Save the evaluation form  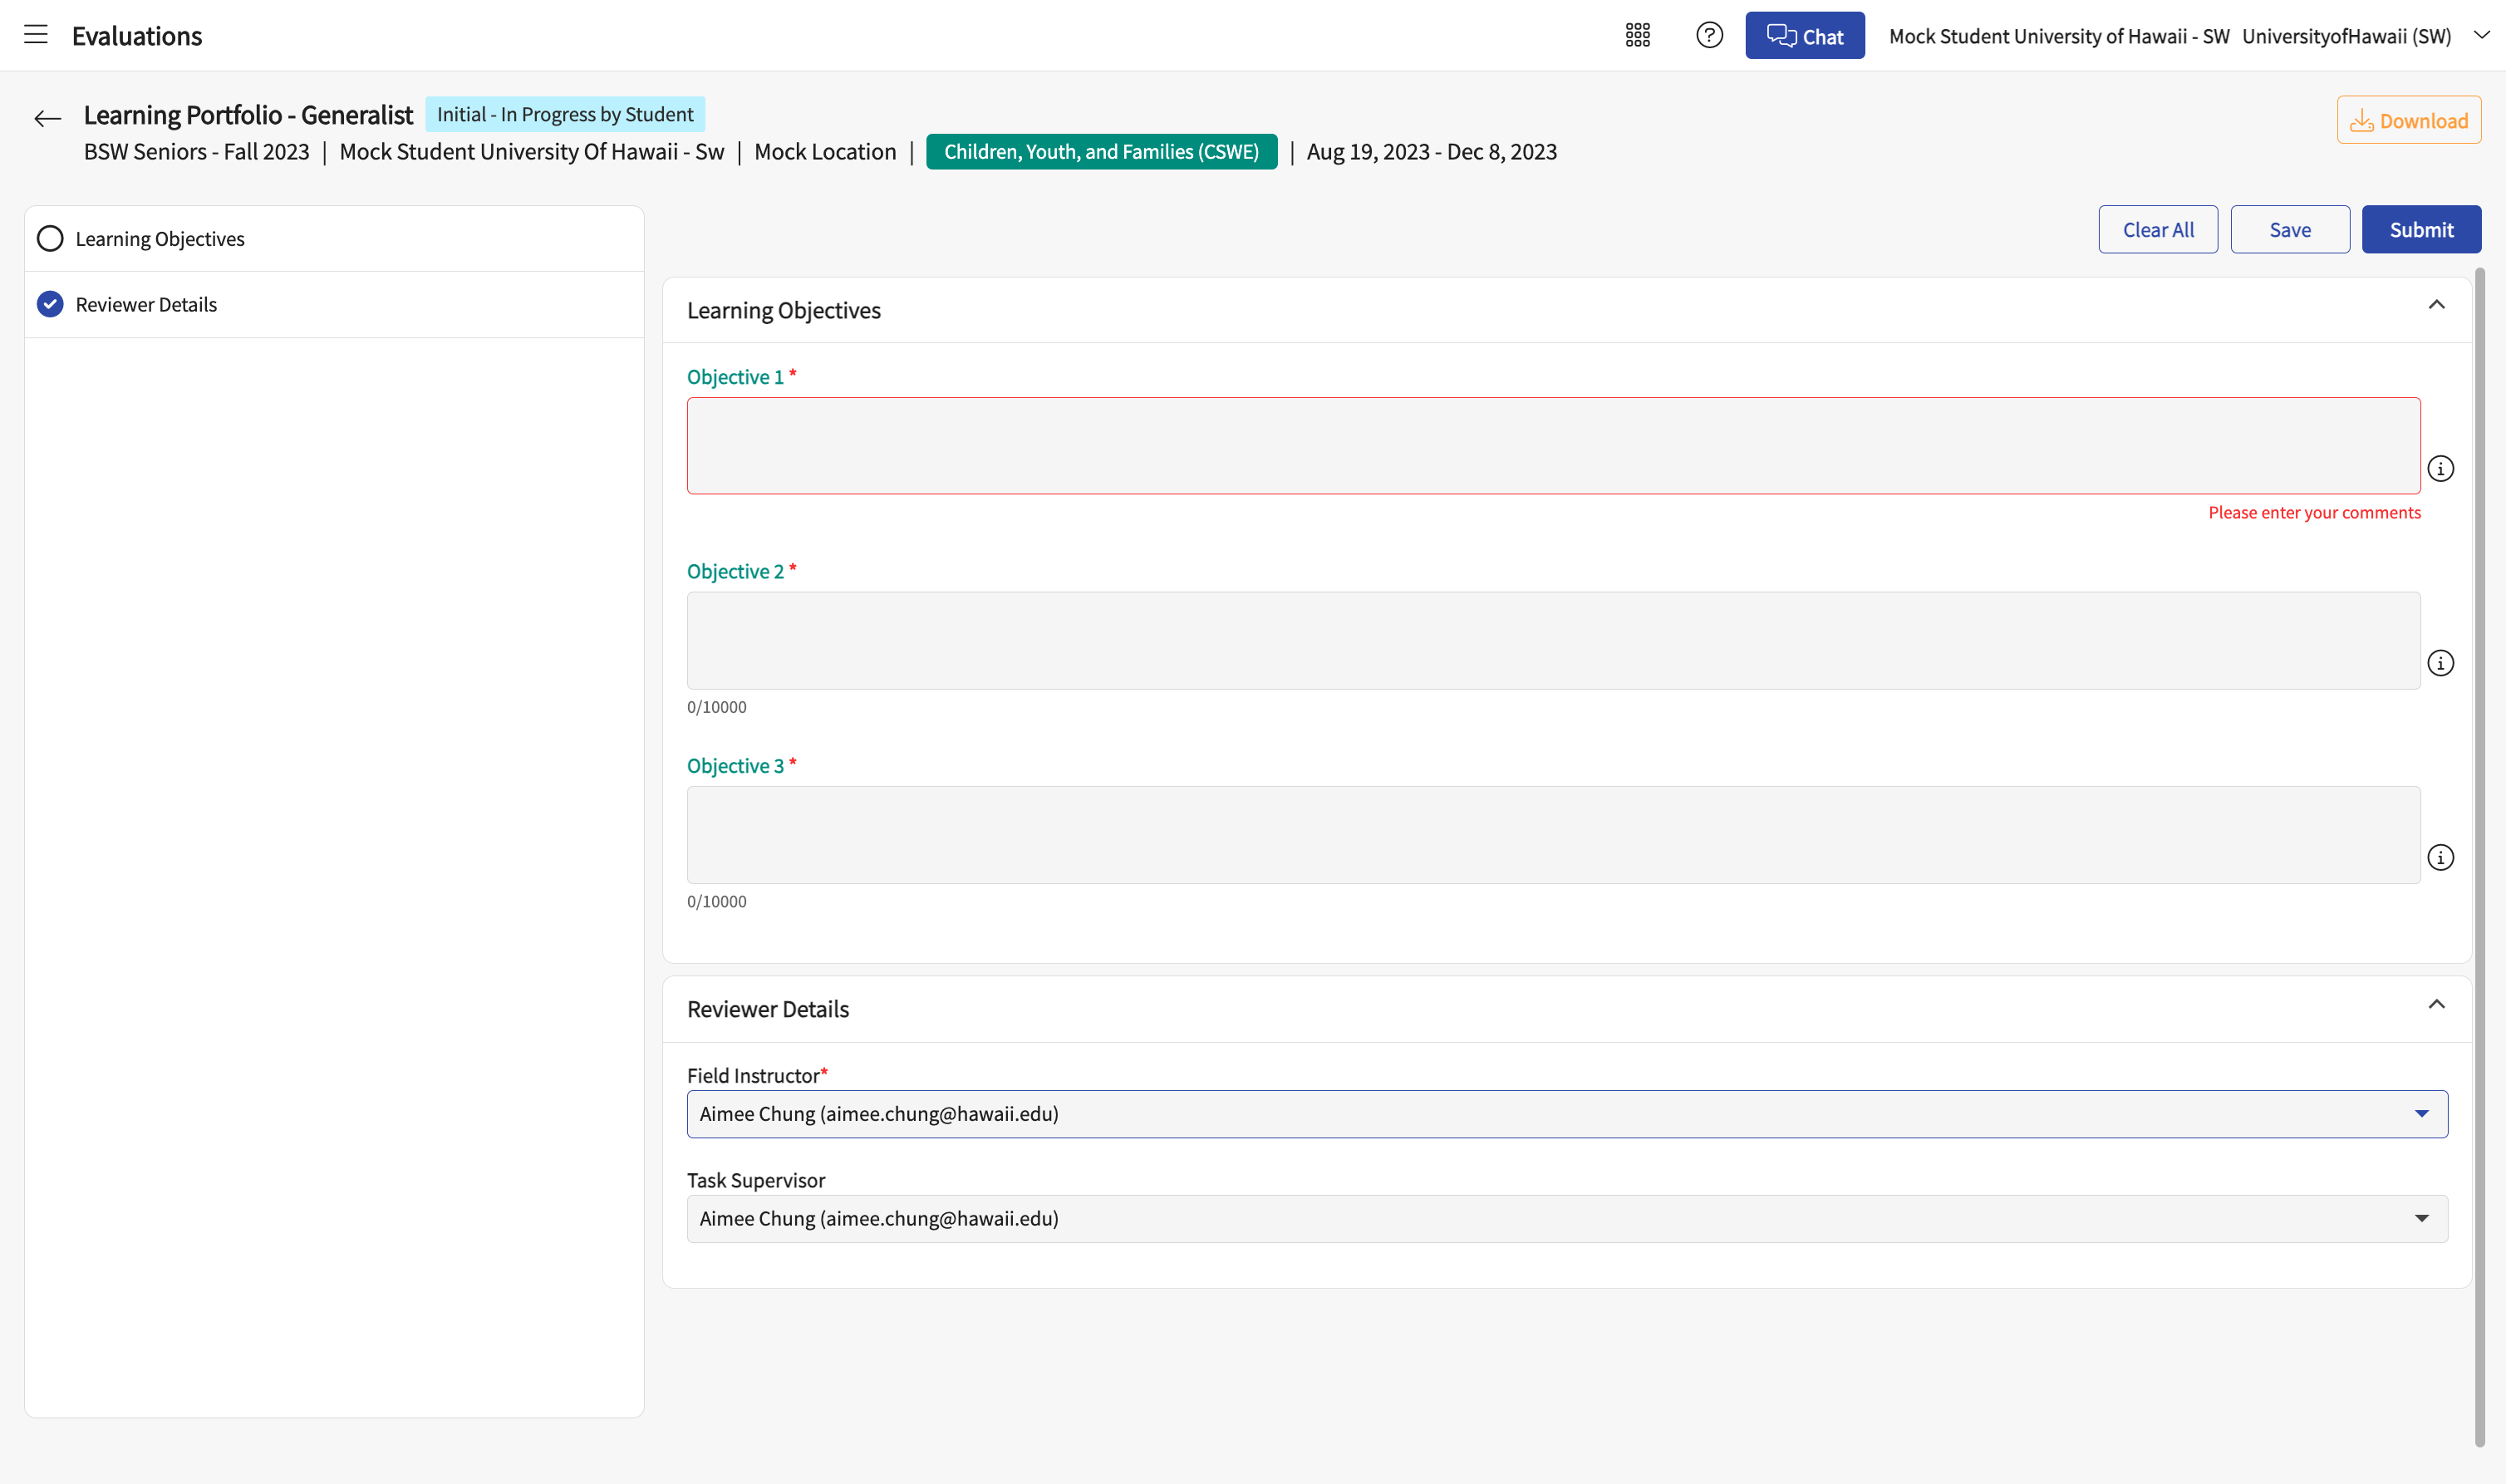pos(2289,230)
